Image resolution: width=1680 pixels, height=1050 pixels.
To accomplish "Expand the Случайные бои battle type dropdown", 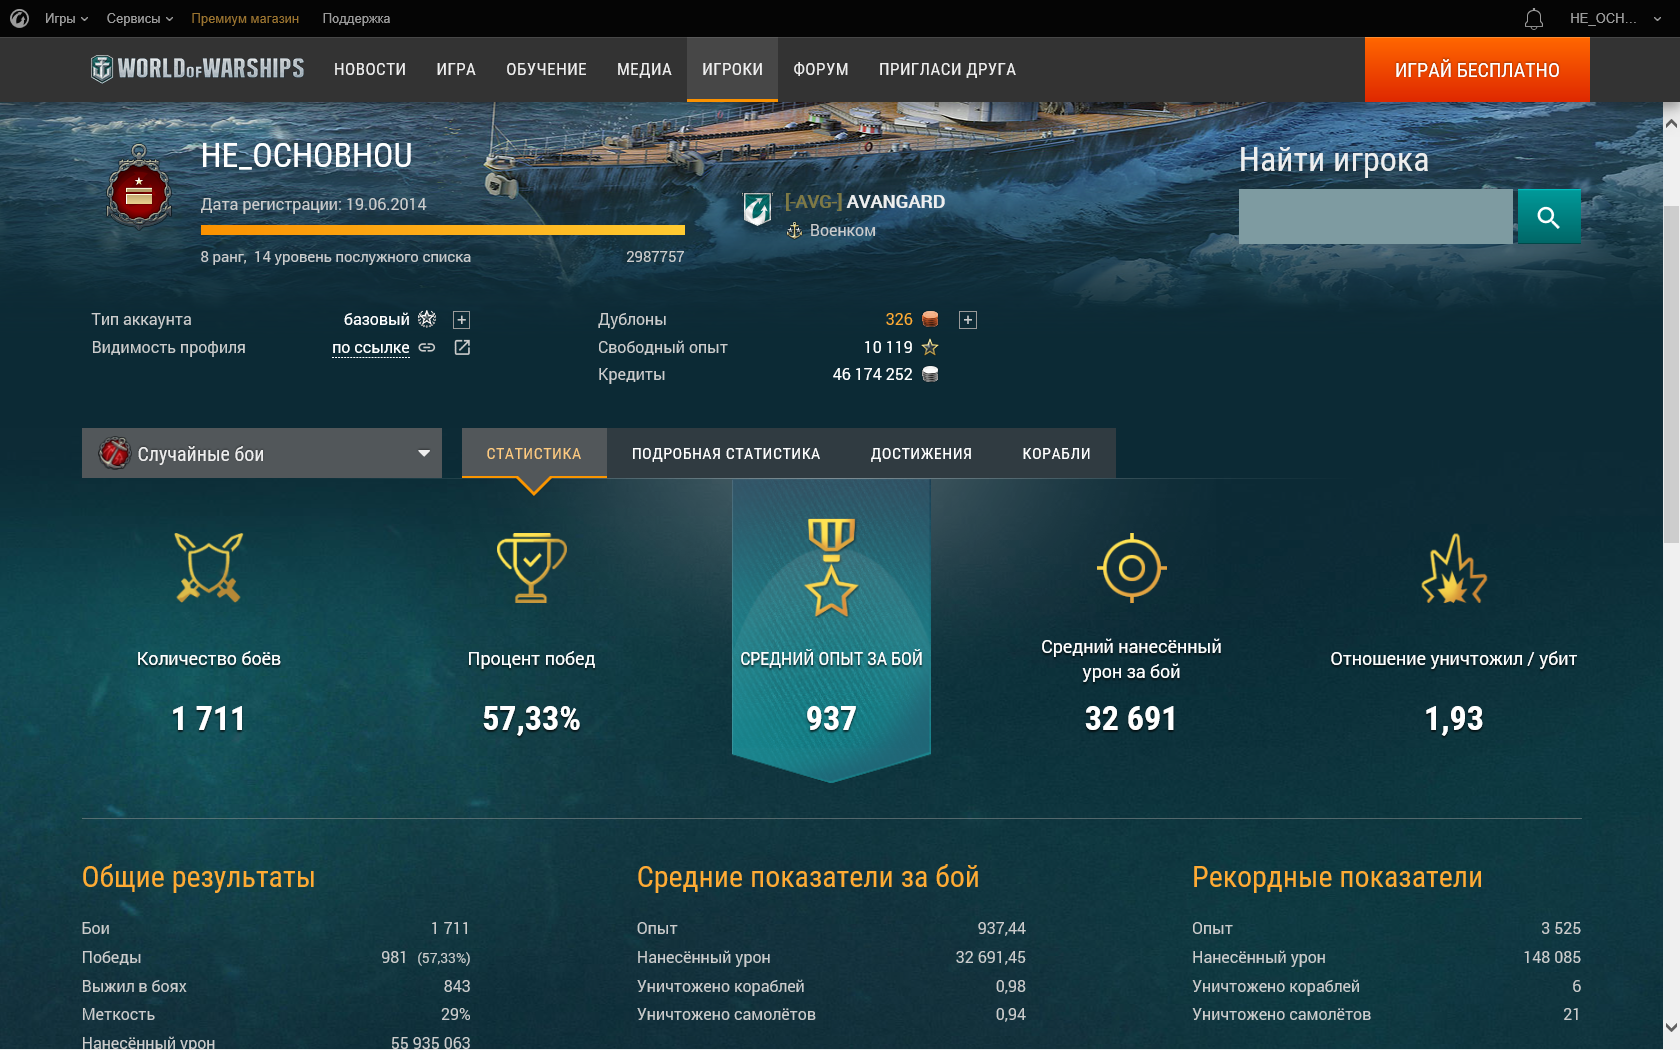I will coord(262,453).
